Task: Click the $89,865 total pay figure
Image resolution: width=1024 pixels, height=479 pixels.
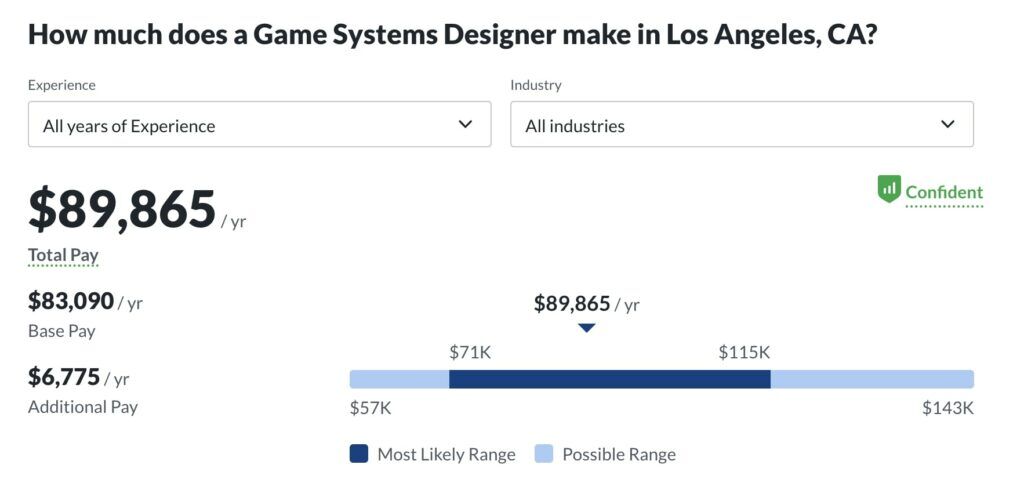Action: 122,209
